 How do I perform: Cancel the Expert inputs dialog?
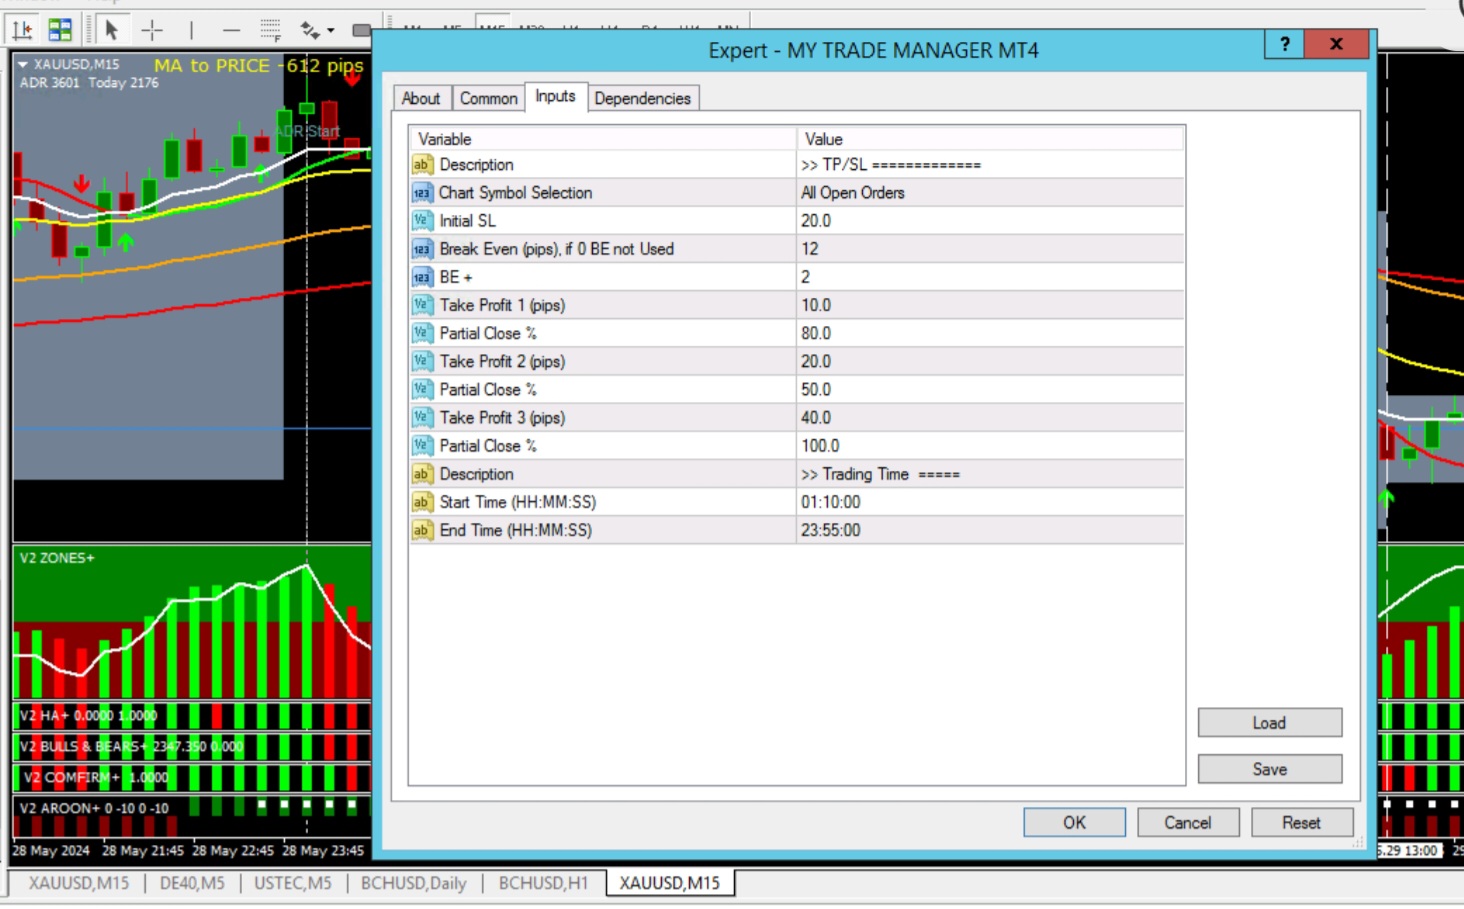[1188, 822]
